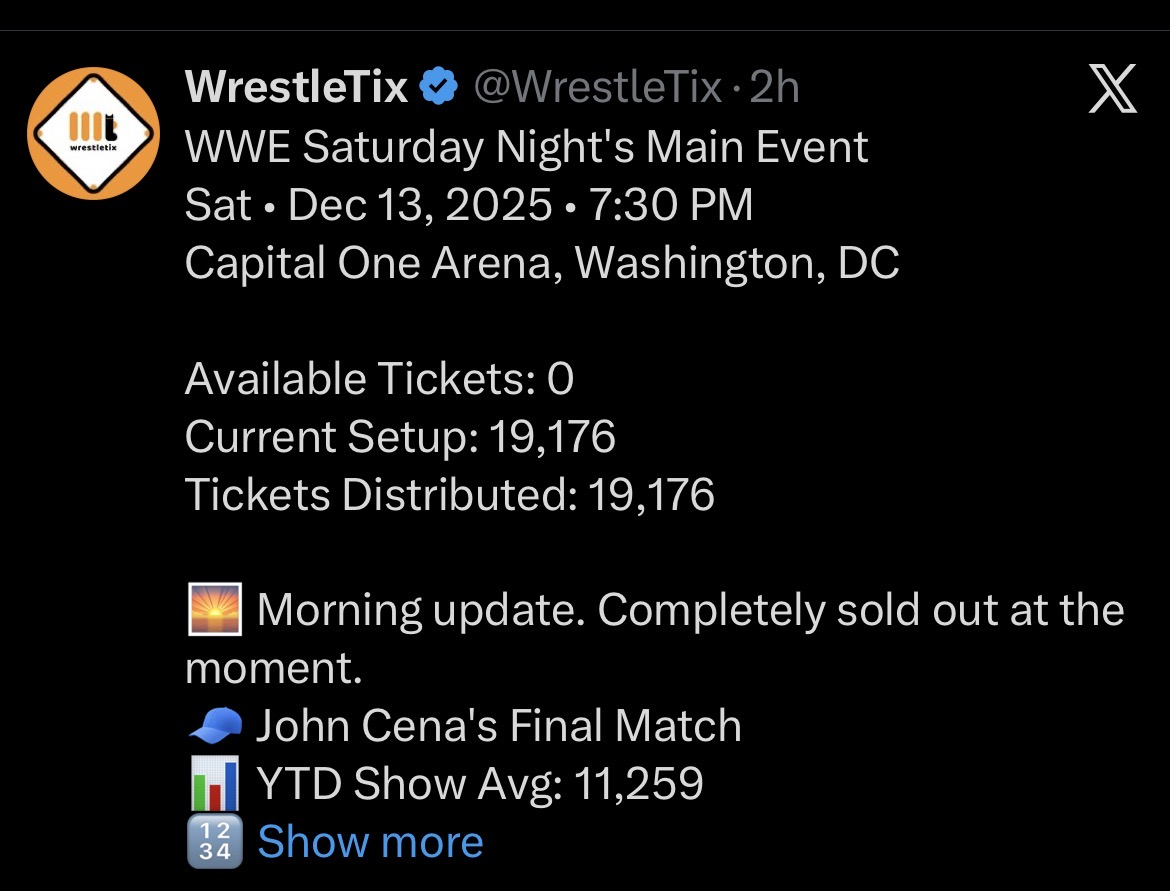The image size is (1170, 891).
Task: Click the Morning update sold out text
Action: pyautogui.click(x=690, y=610)
